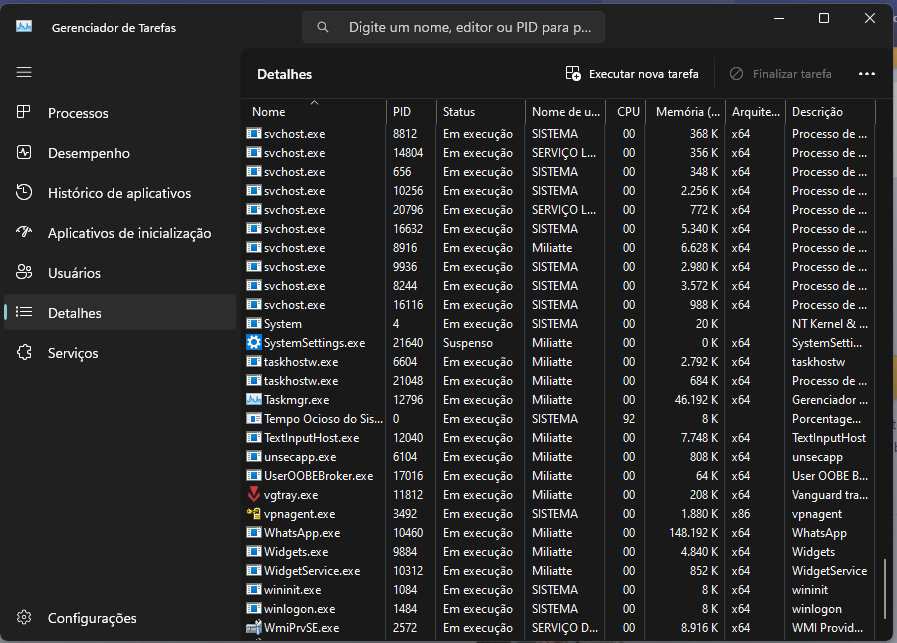Click the Configurações gear icon

[x=24, y=618]
